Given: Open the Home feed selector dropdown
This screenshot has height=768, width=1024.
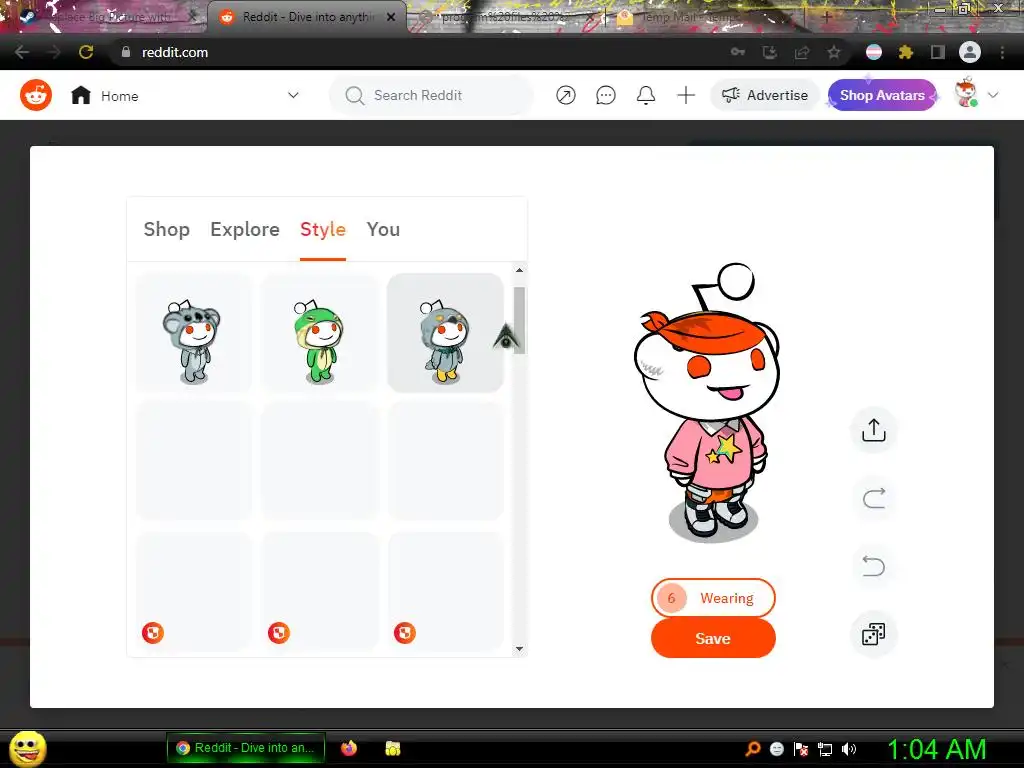Looking at the screenshot, I should click(185, 95).
